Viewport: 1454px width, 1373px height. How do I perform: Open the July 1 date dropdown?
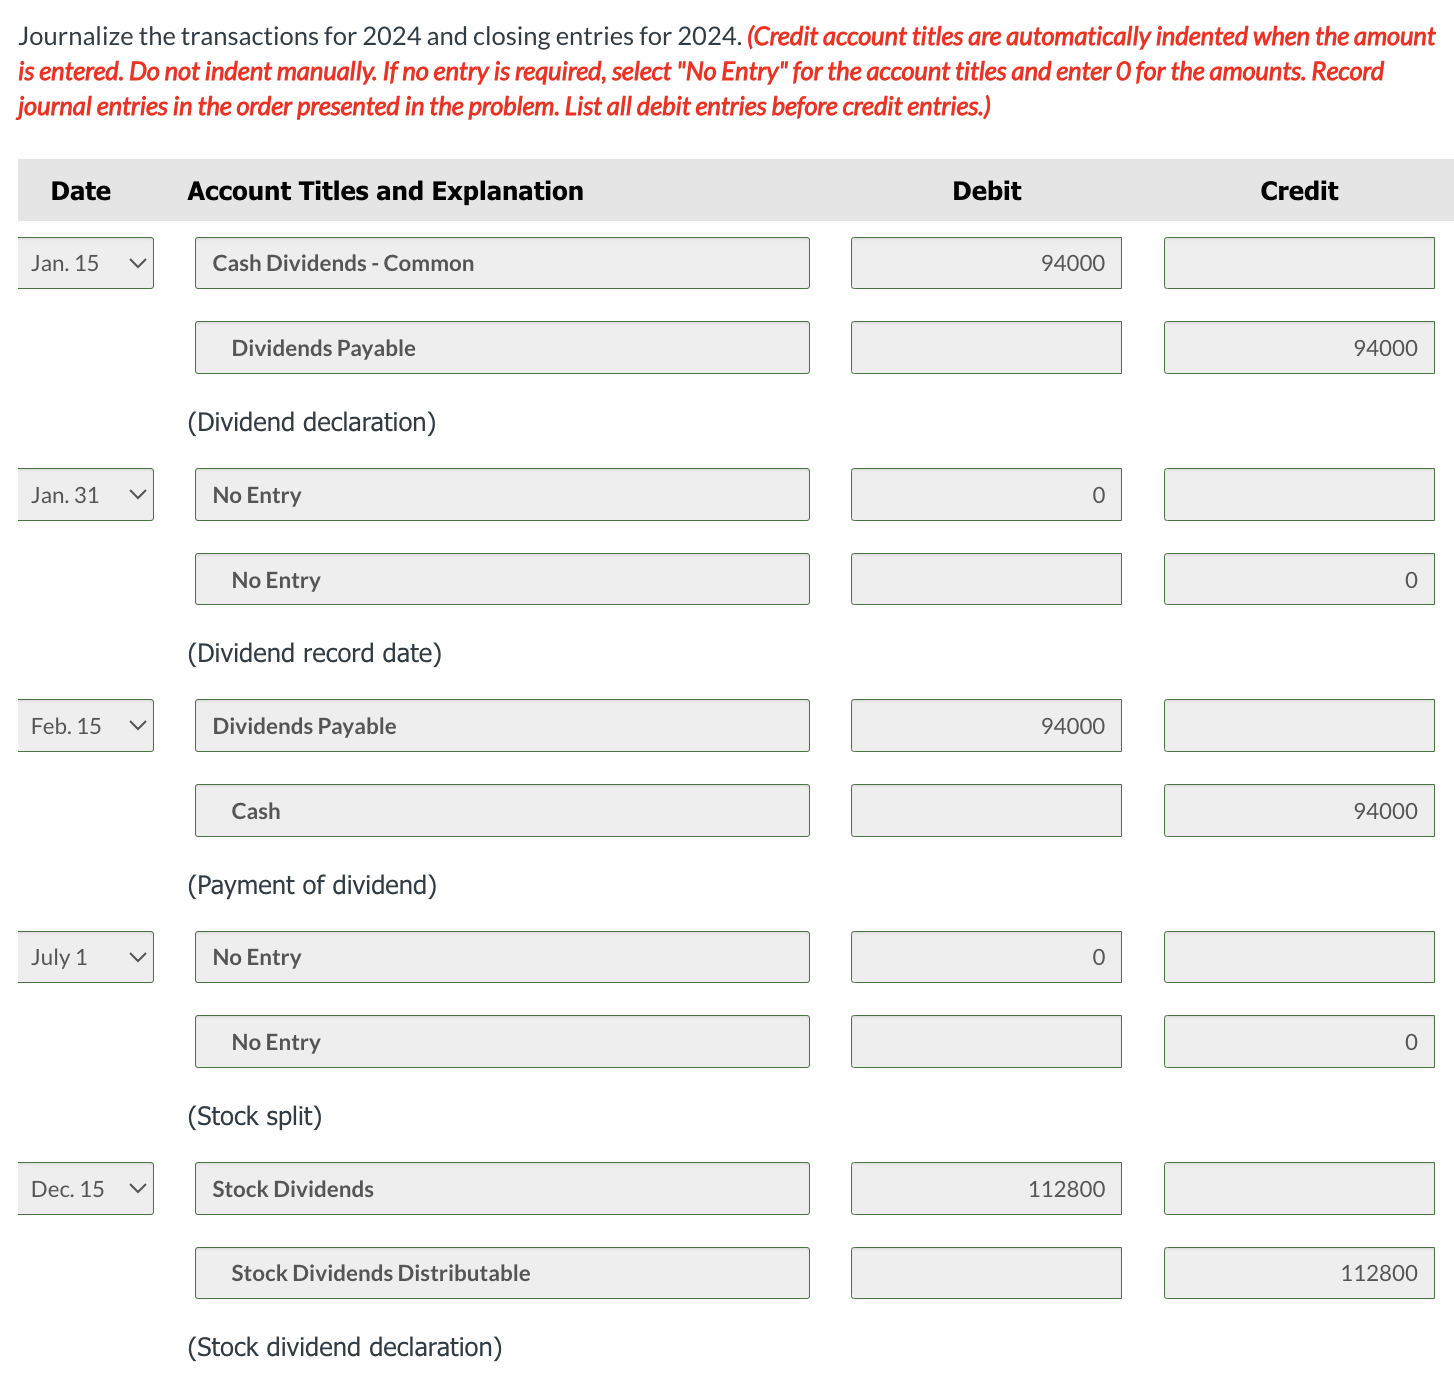pyautogui.click(x=85, y=957)
